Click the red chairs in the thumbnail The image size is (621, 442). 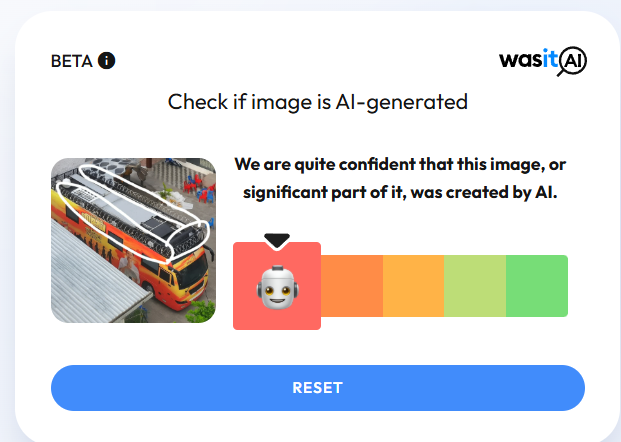click(200, 189)
